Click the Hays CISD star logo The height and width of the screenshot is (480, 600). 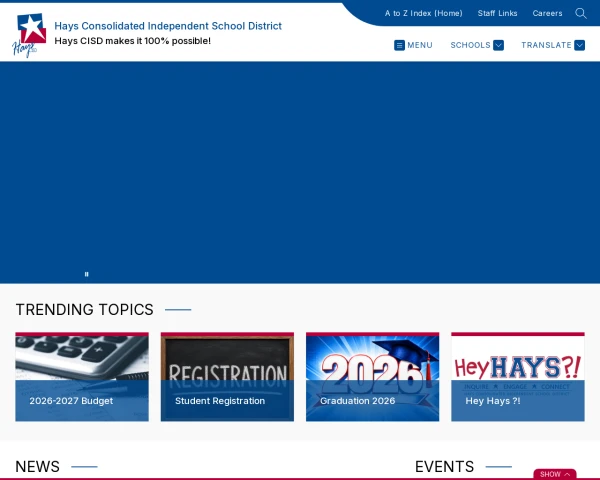29,35
